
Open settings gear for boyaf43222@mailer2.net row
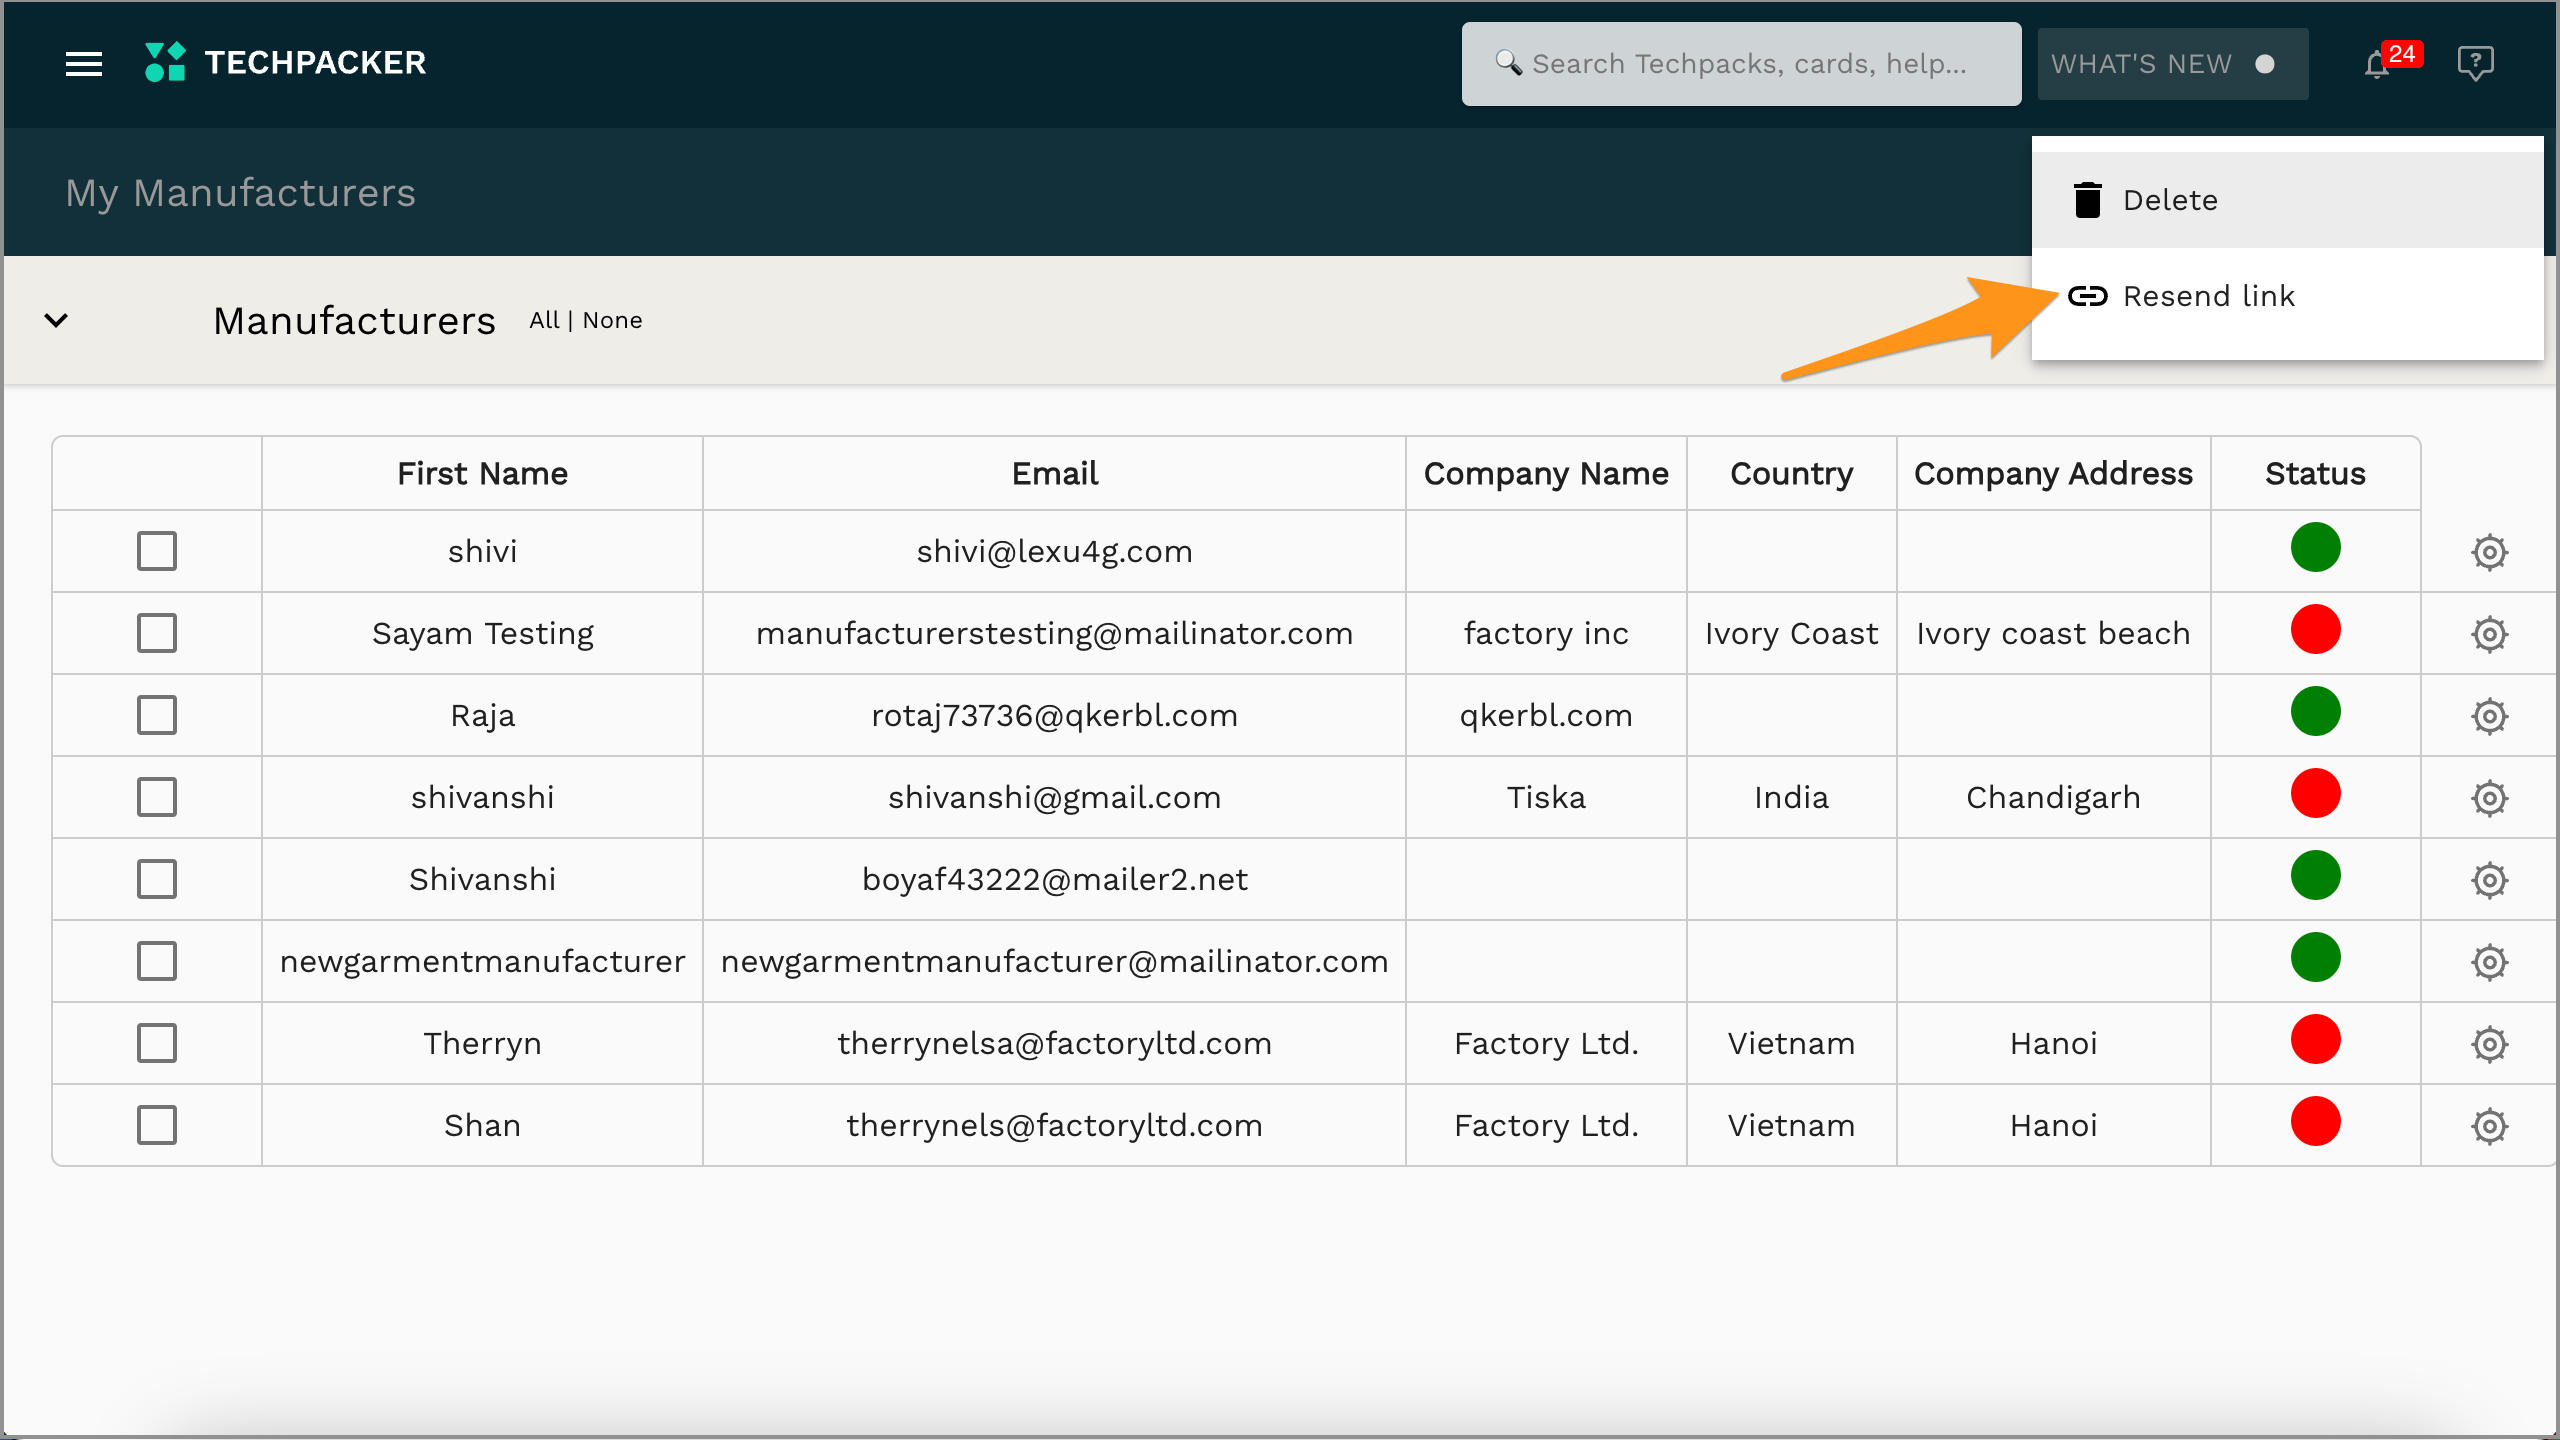[x=2489, y=880]
